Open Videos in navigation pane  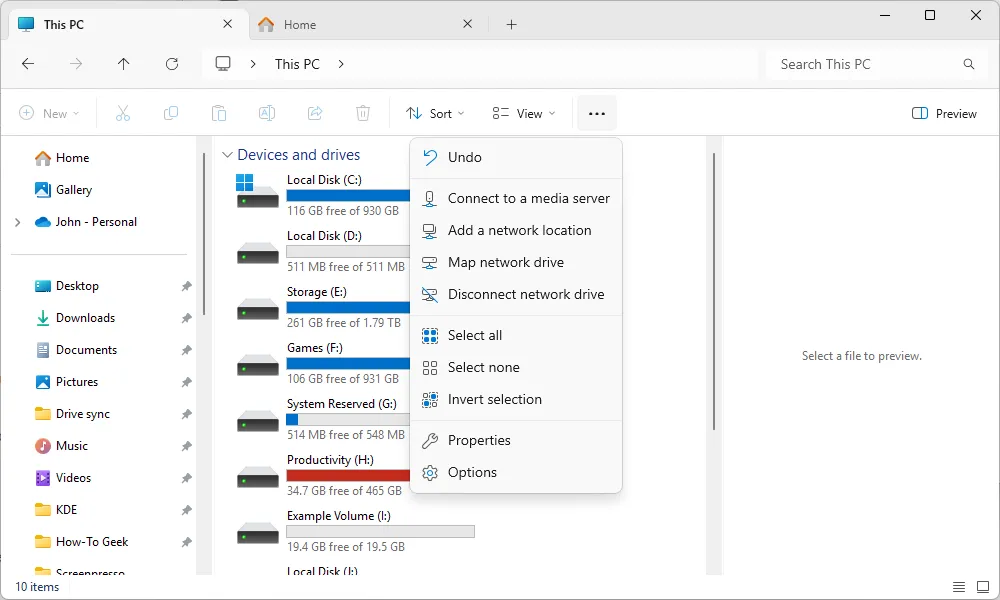63,478
